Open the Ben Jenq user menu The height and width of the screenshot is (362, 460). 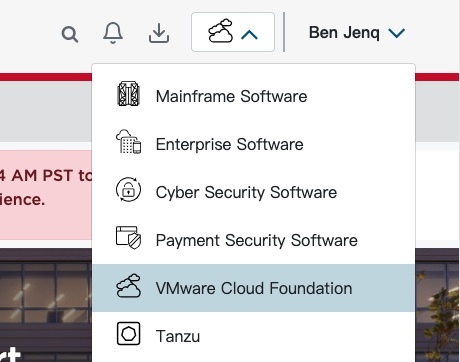(x=357, y=33)
